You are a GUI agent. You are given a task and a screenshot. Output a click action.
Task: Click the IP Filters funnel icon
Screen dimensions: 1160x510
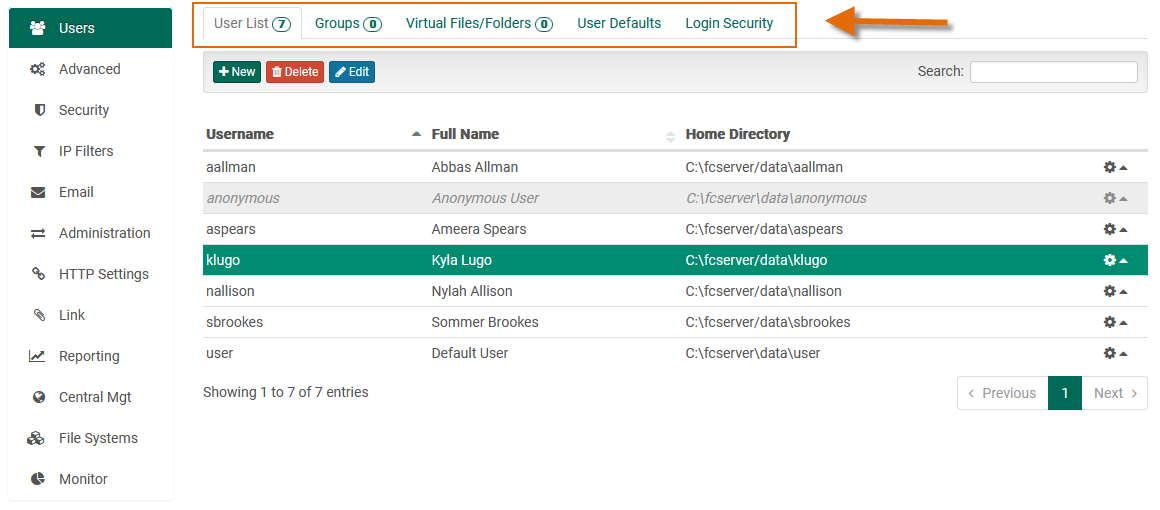pos(39,151)
